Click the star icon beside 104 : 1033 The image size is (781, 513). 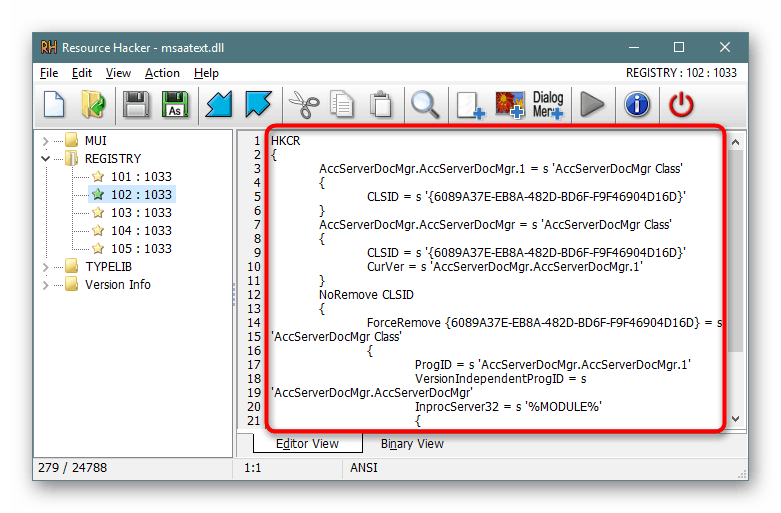(98, 231)
